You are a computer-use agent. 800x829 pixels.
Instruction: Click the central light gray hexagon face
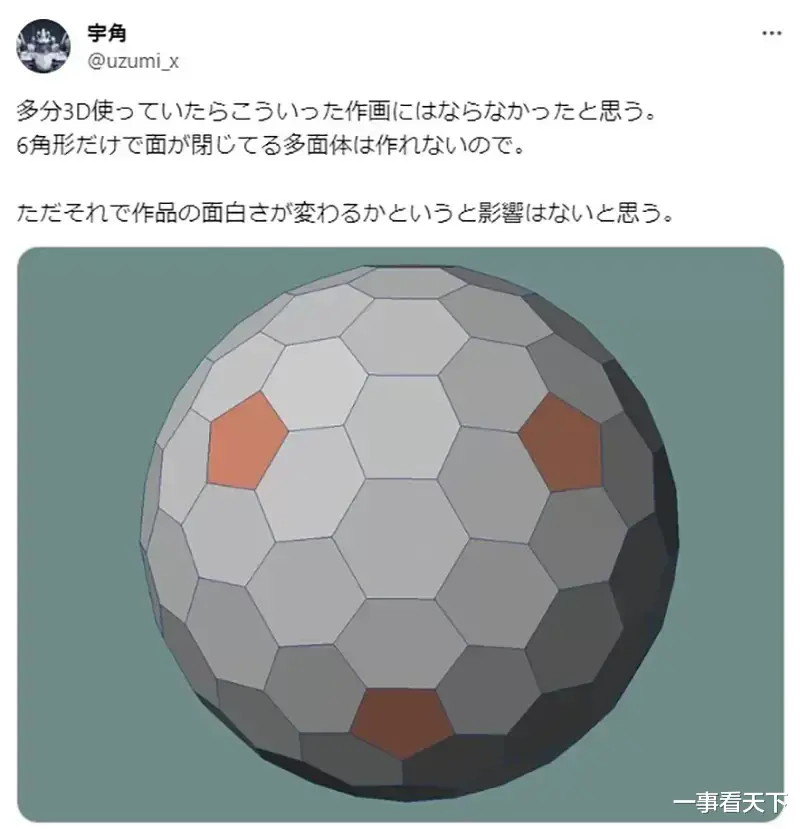pyautogui.click(x=403, y=538)
